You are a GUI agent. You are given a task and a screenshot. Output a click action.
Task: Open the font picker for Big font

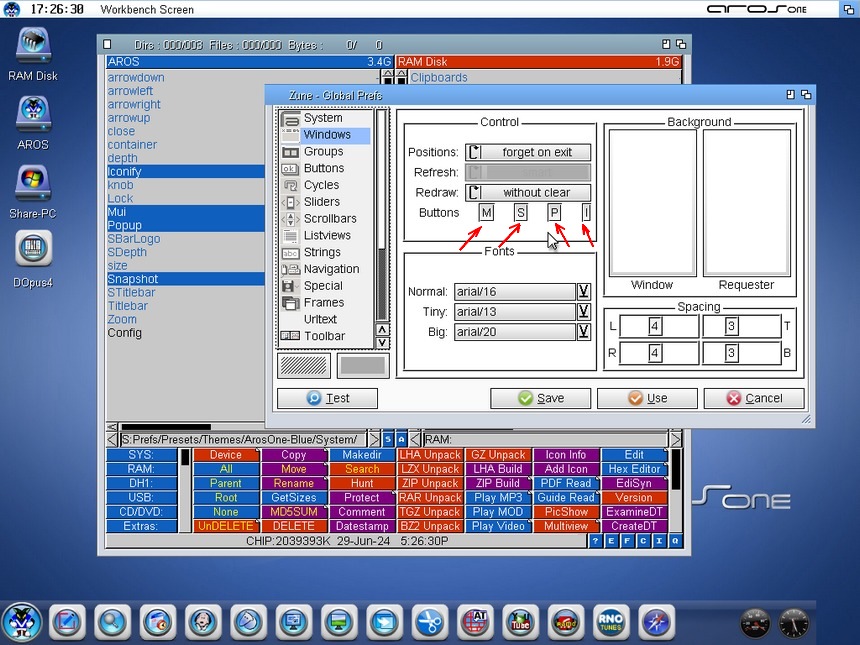pos(584,332)
